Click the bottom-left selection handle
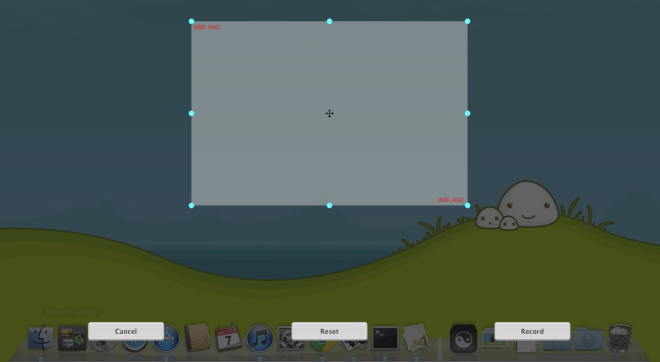Image resolution: width=660 pixels, height=362 pixels. (x=192, y=205)
